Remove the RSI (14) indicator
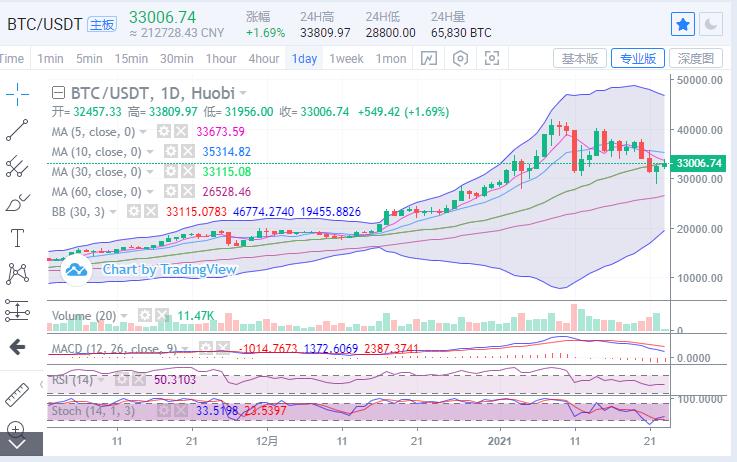The width and height of the screenshot is (737, 462). [139, 379]
